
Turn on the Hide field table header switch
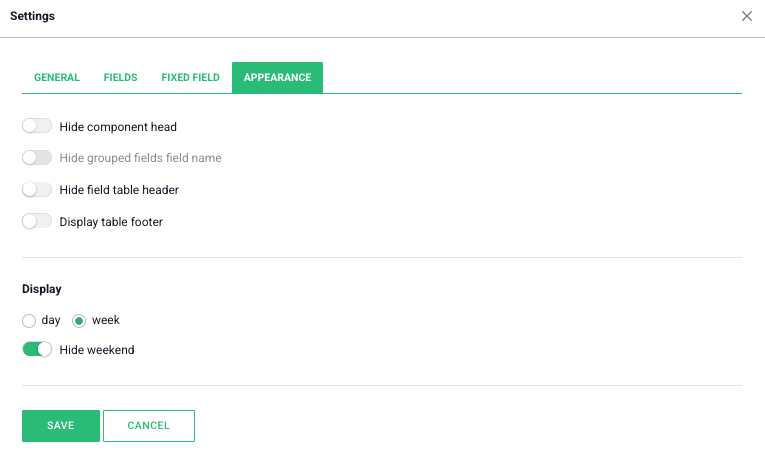click(37, 189)
